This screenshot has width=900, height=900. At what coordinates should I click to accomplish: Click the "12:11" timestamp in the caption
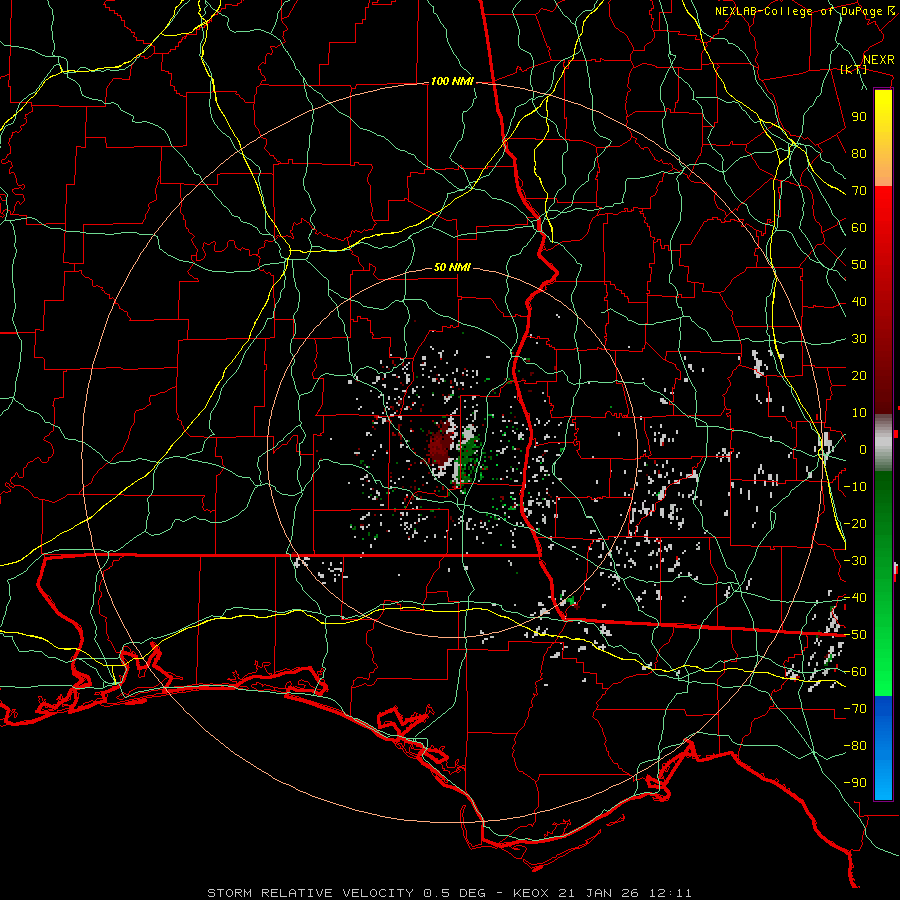pyautogui.click(x=670, y=893)
